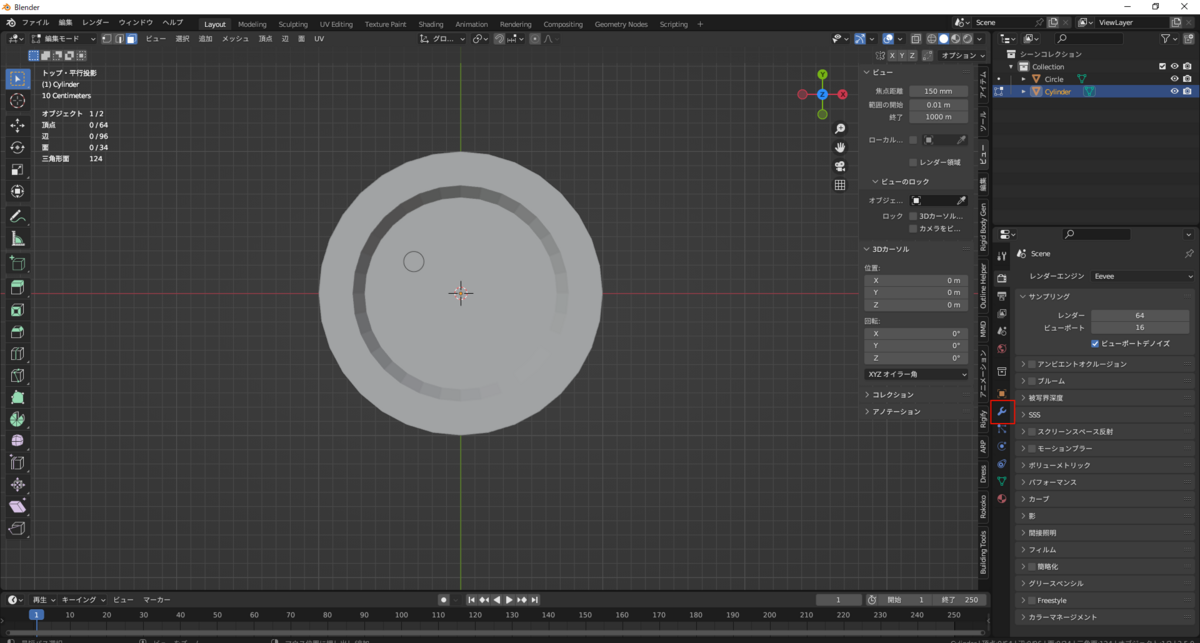
Task: Switch perspective/orthographic with the grid icon
Action: pyautogui.click(x=840, y=185)
